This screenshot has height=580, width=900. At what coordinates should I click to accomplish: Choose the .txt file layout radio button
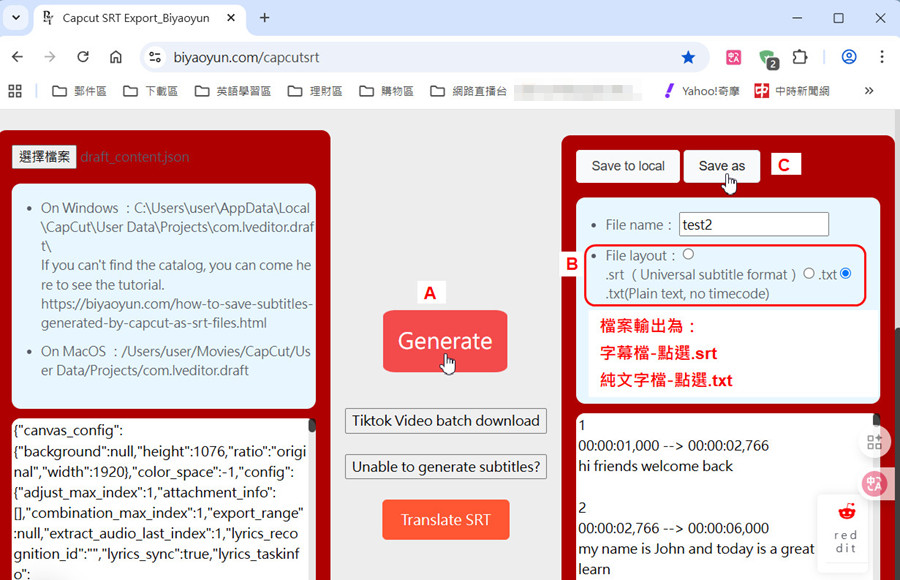809,274
